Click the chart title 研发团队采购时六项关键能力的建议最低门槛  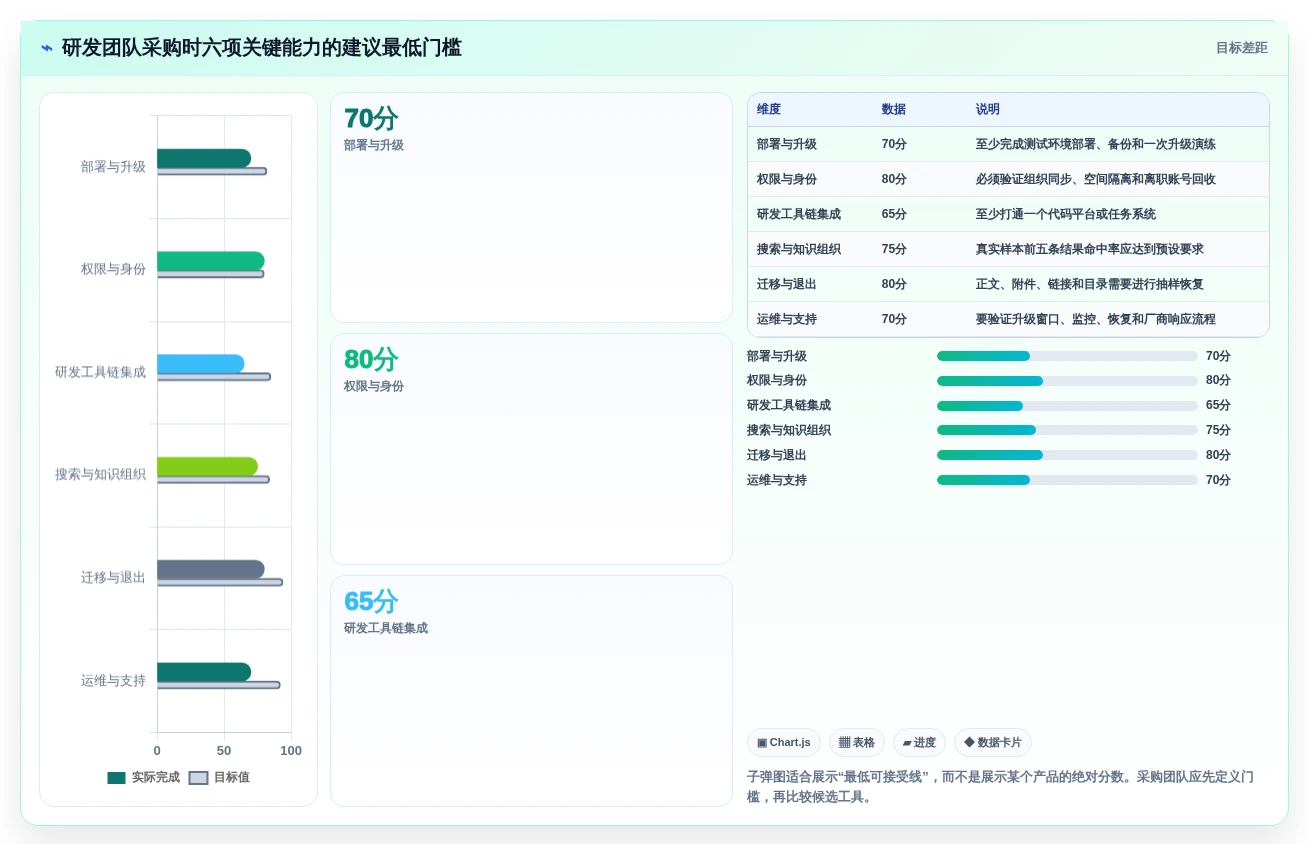262,48
